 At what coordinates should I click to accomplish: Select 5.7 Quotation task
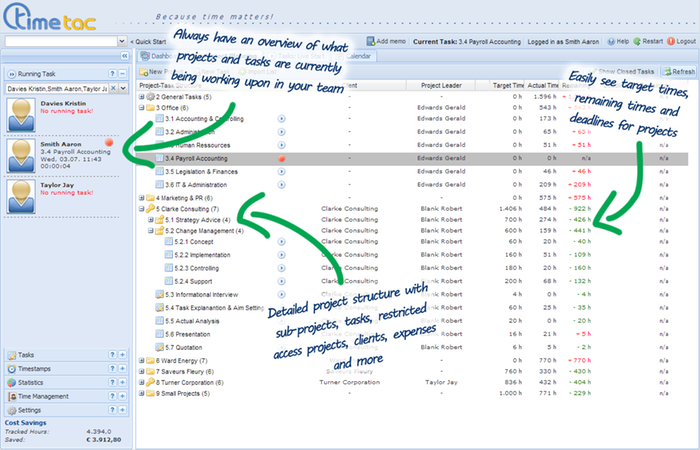[183, 347]
